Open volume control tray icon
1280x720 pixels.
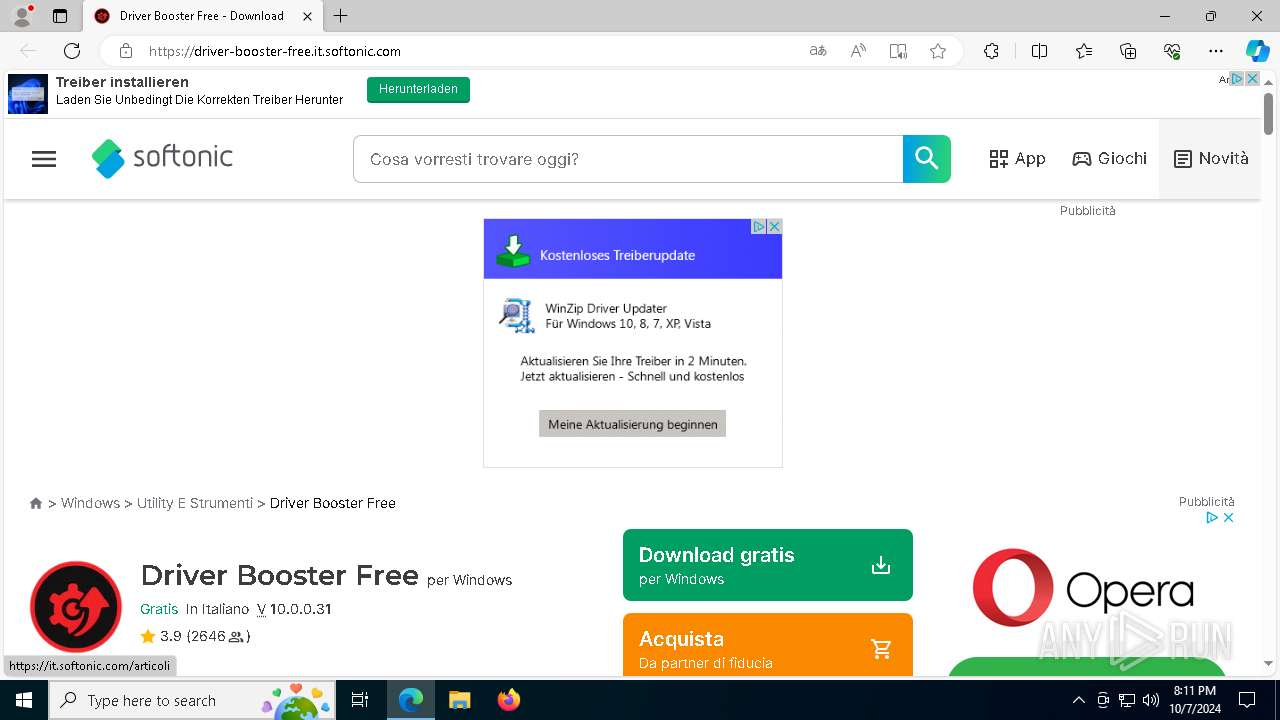point(1150,700)
